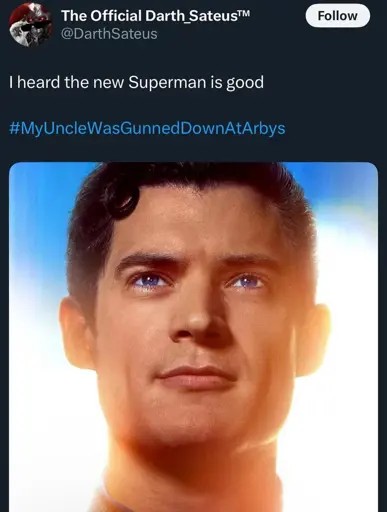Open the #MyUncleWasGunnedDownAtArbys hashtag
Image resolution: width=387 pixels, height=512 pixels.
pos(147,129)
